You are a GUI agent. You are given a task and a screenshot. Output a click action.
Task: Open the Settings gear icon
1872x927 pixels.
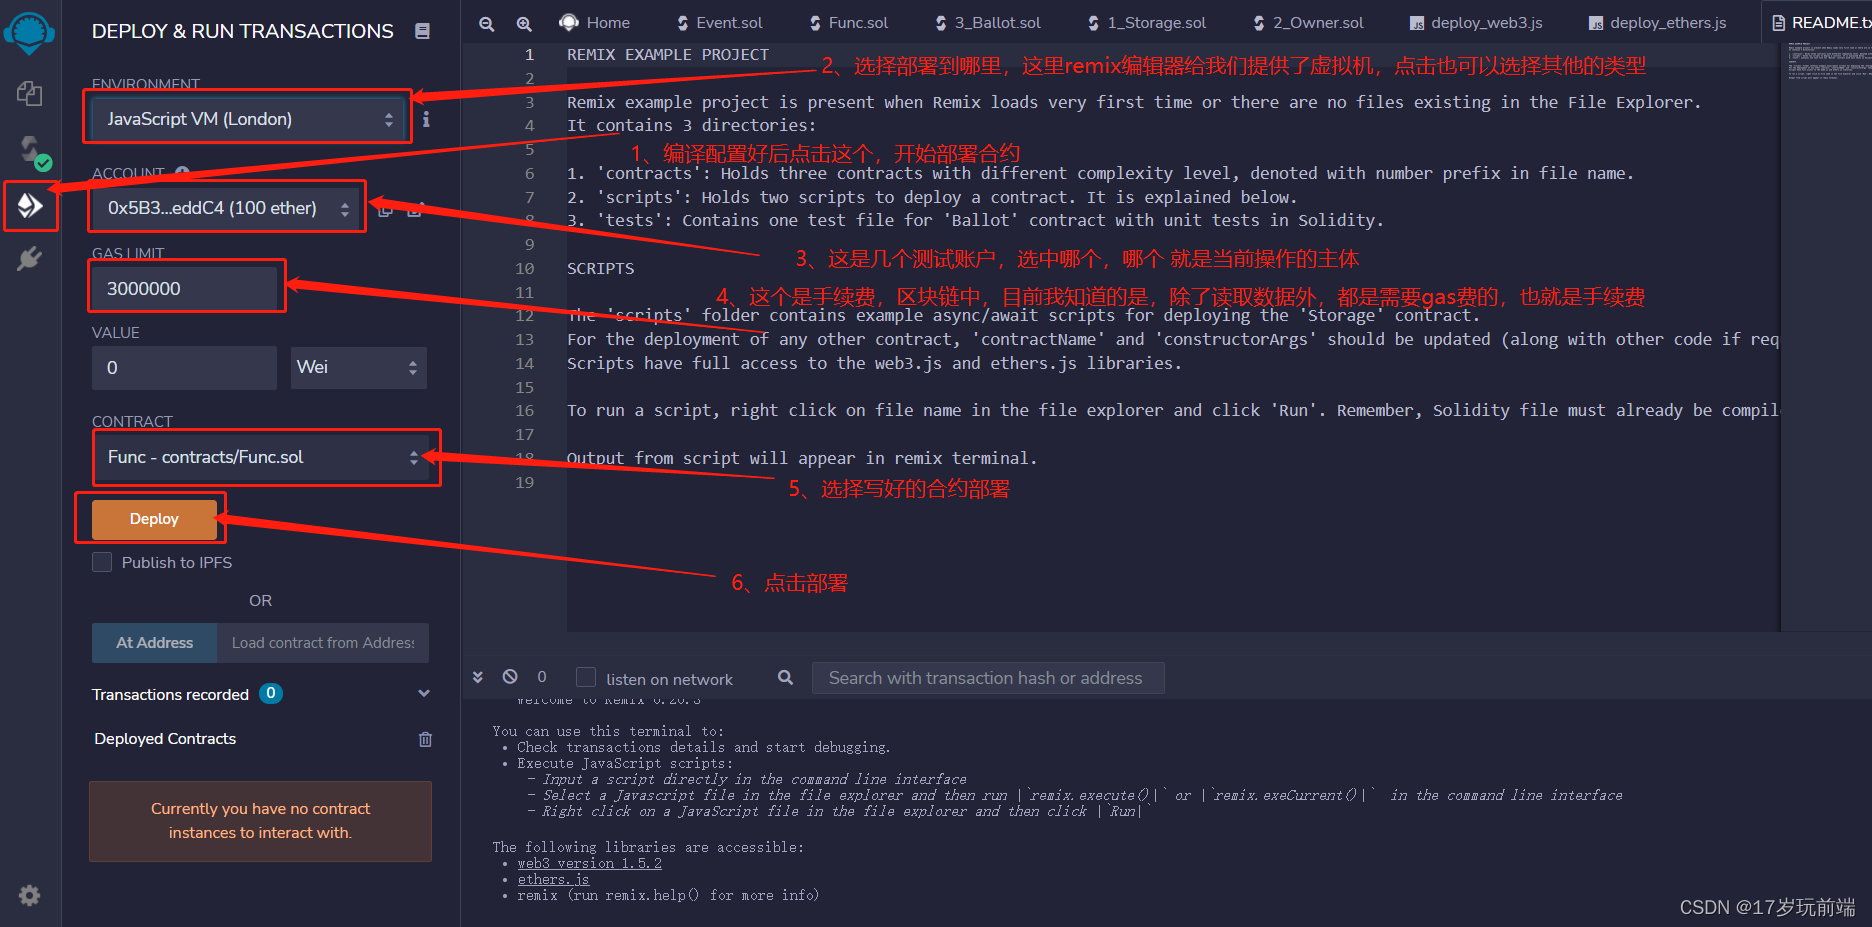(x=29, y=895)
